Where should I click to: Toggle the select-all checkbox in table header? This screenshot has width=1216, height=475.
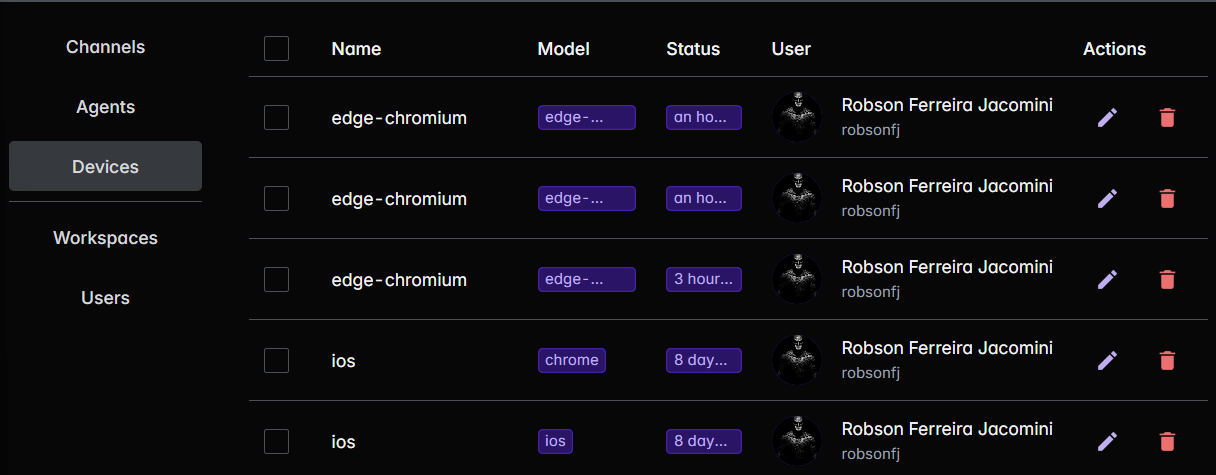[276, 48]
